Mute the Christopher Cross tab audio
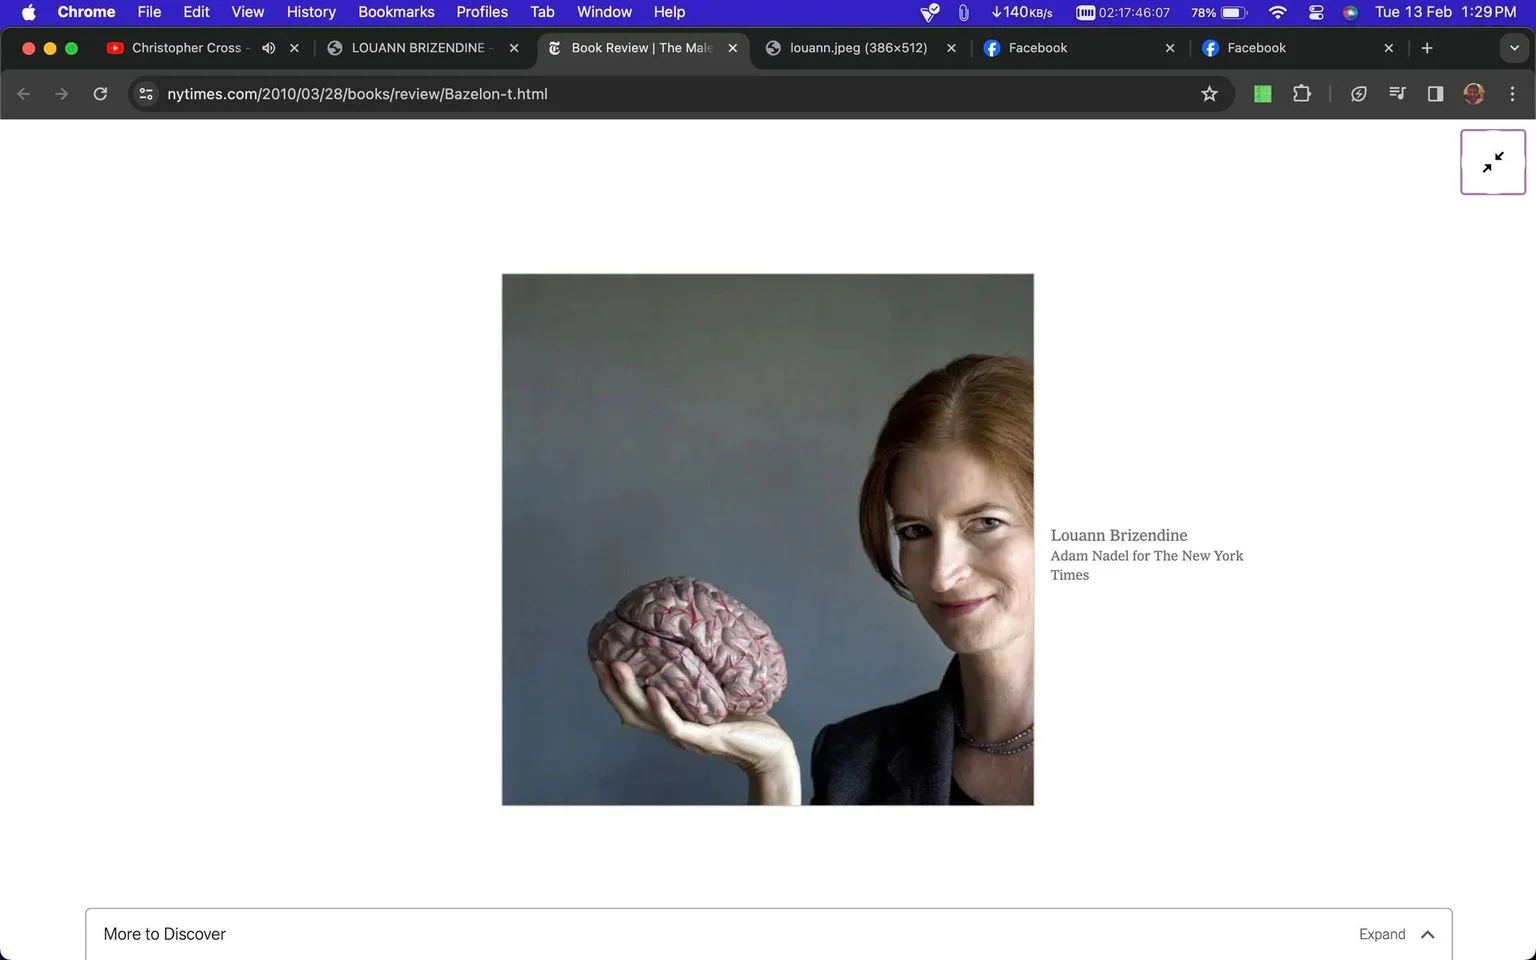 269,48
